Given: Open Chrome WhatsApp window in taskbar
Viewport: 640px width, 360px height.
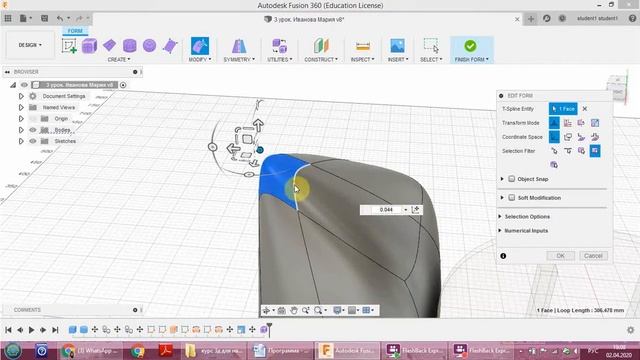Looking at the screenshot, I should 90,351.
